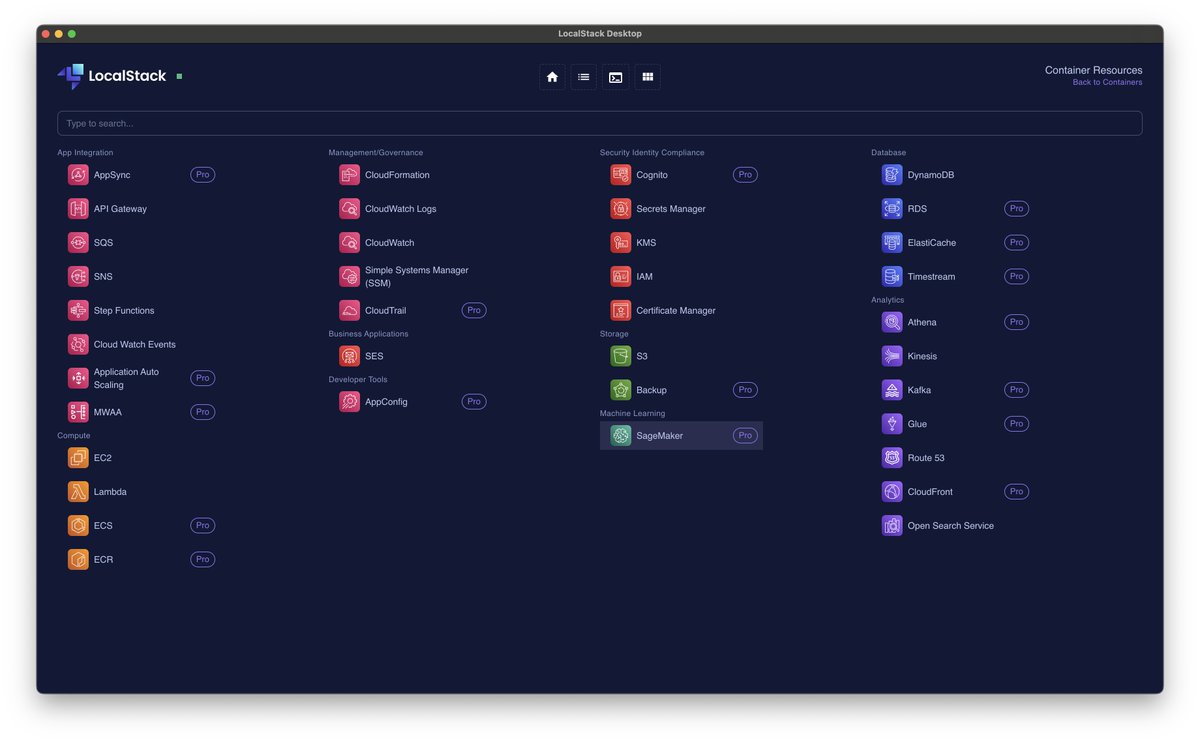The image size is (1200, 742).
Task: Select the CloudWatch label
Action: pyautogui.click(x=390, y=243)
